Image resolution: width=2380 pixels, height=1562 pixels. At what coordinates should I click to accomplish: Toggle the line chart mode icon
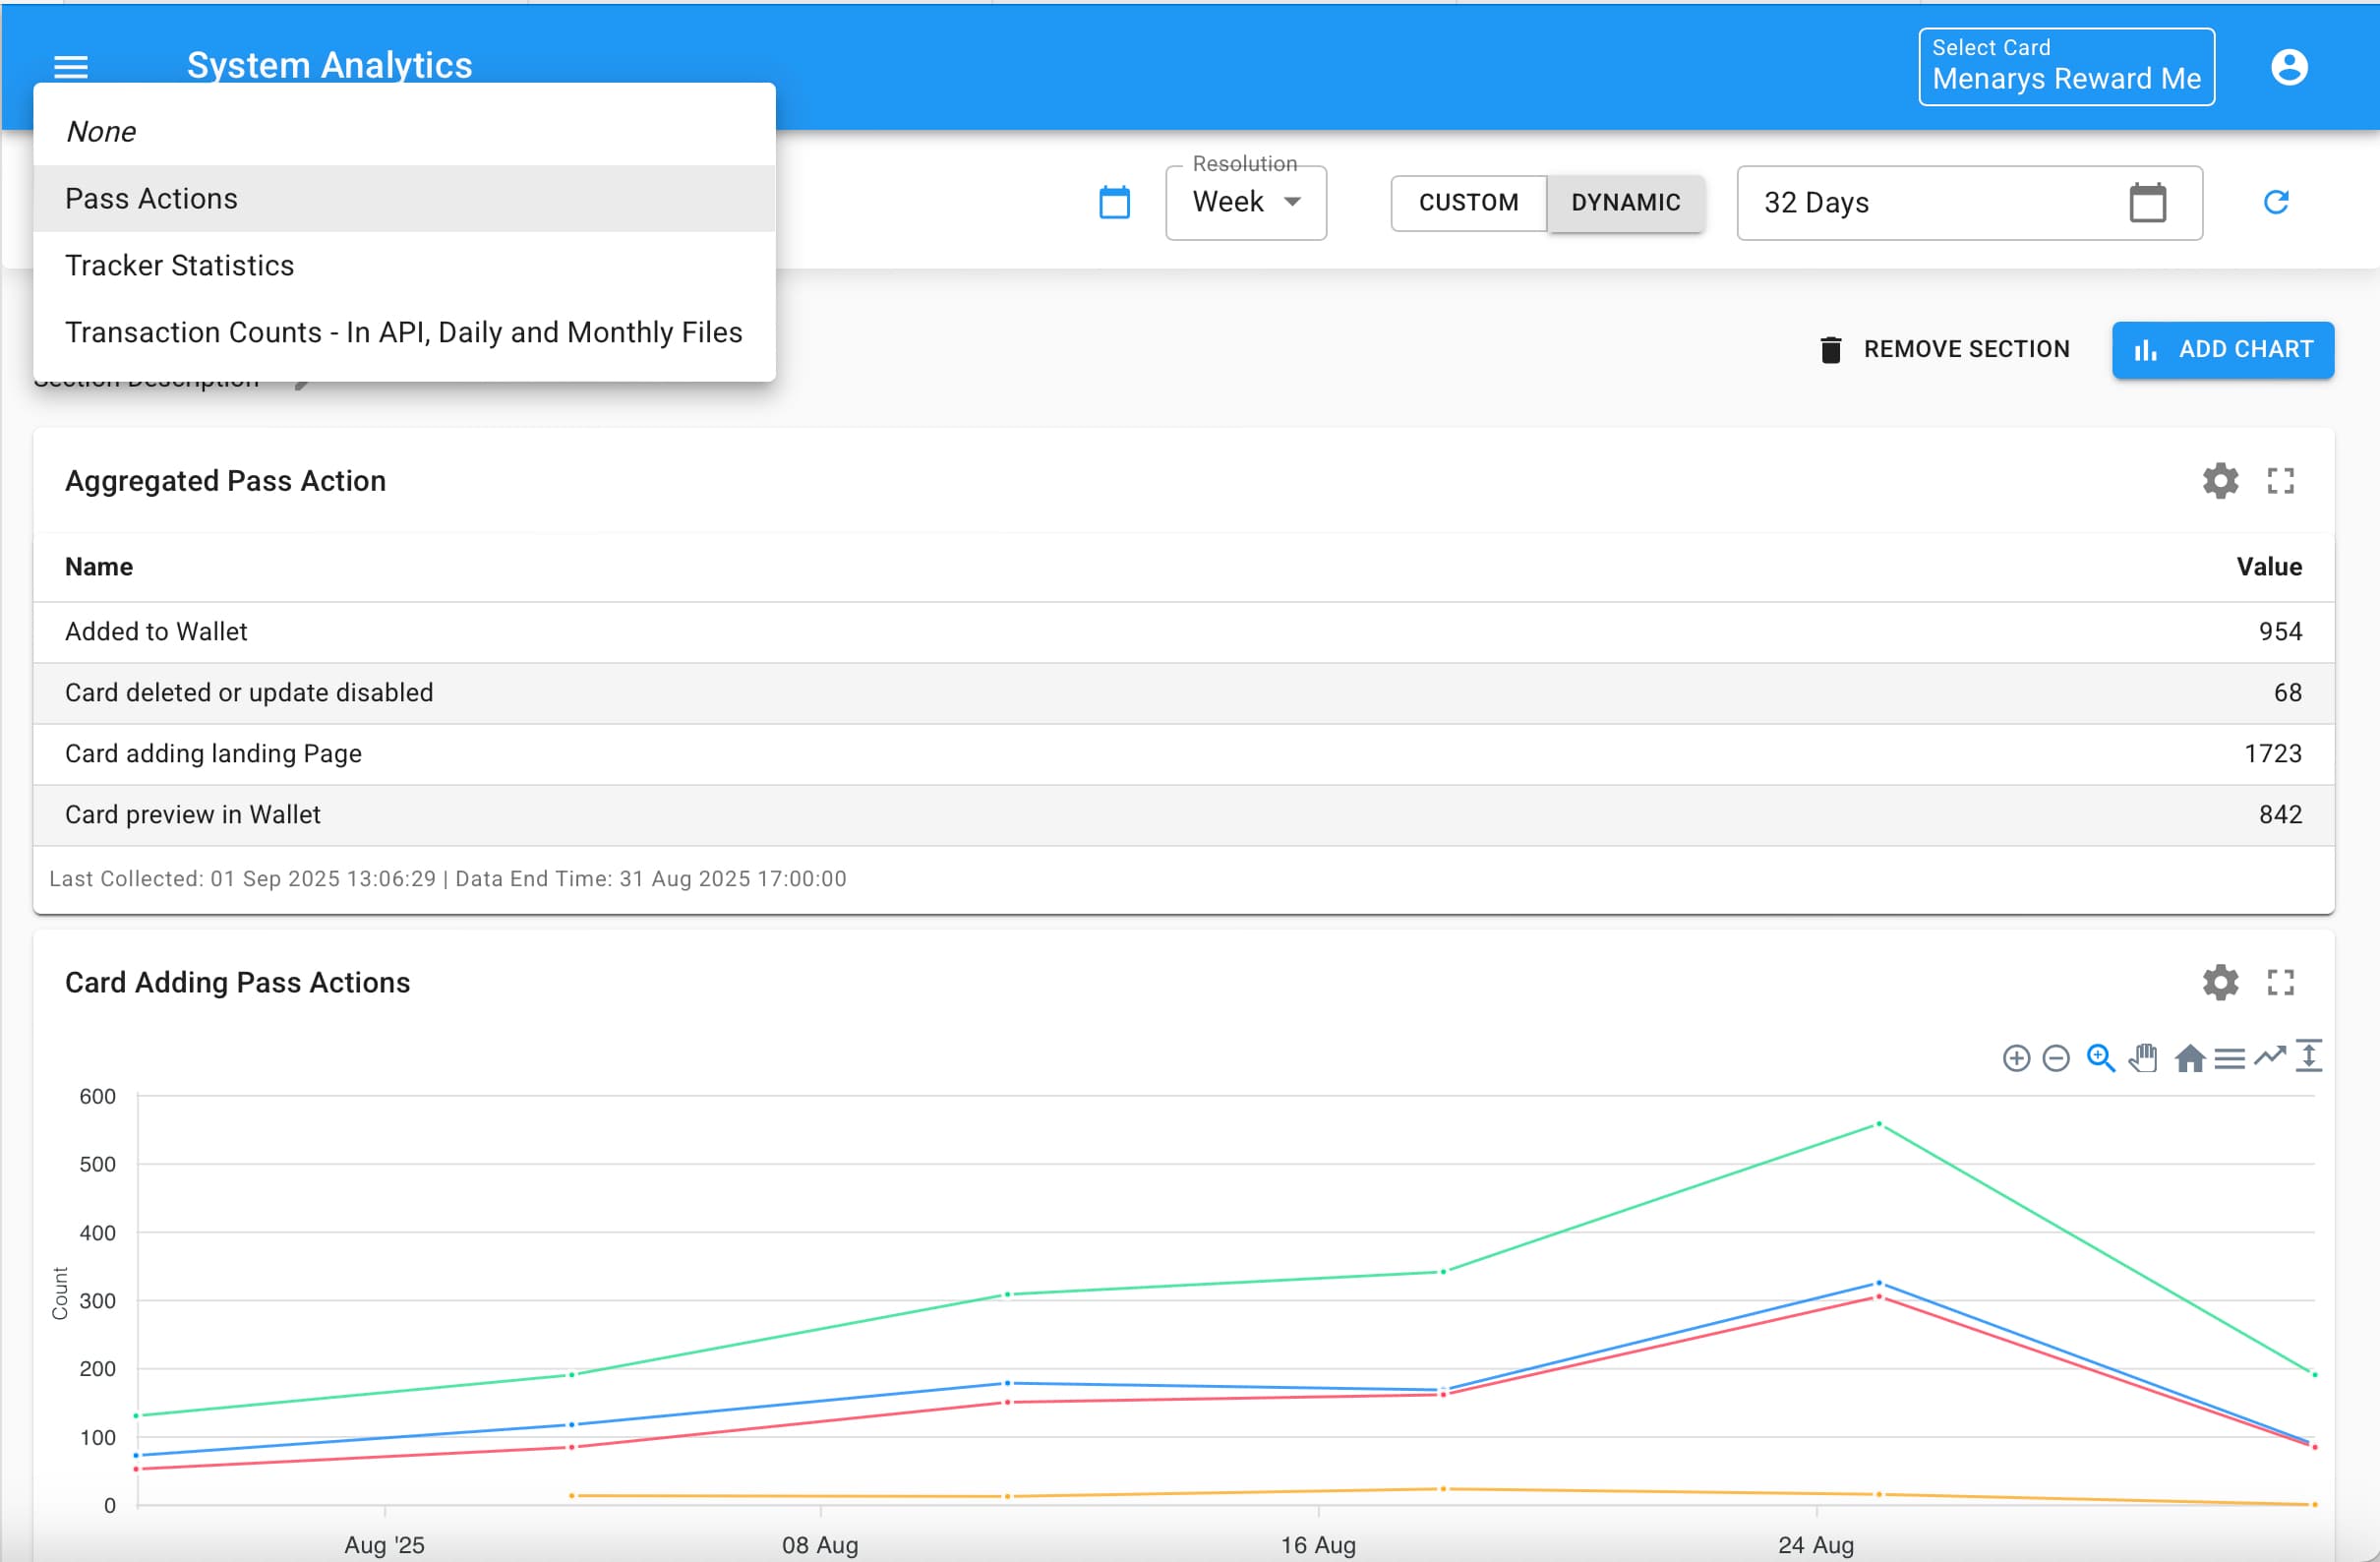tap(2270, 1057)
